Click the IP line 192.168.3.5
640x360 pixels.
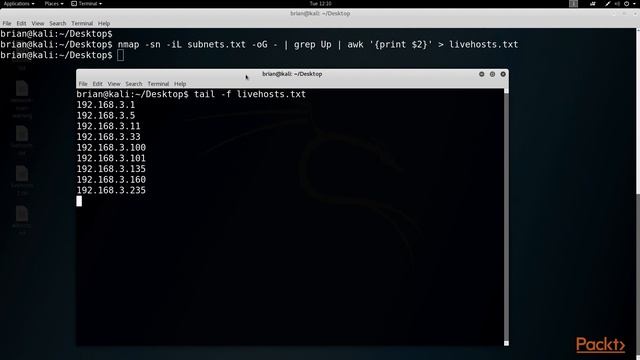(x=106, y=116)
